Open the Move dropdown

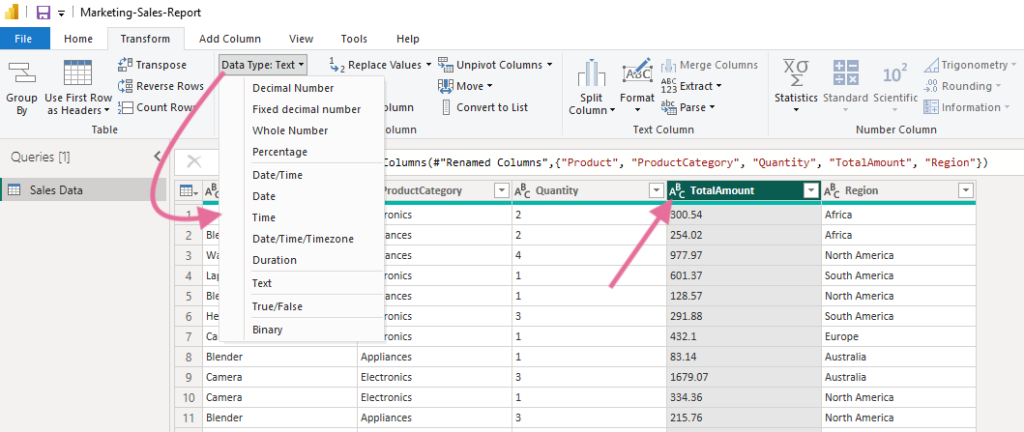click(465, 85)
